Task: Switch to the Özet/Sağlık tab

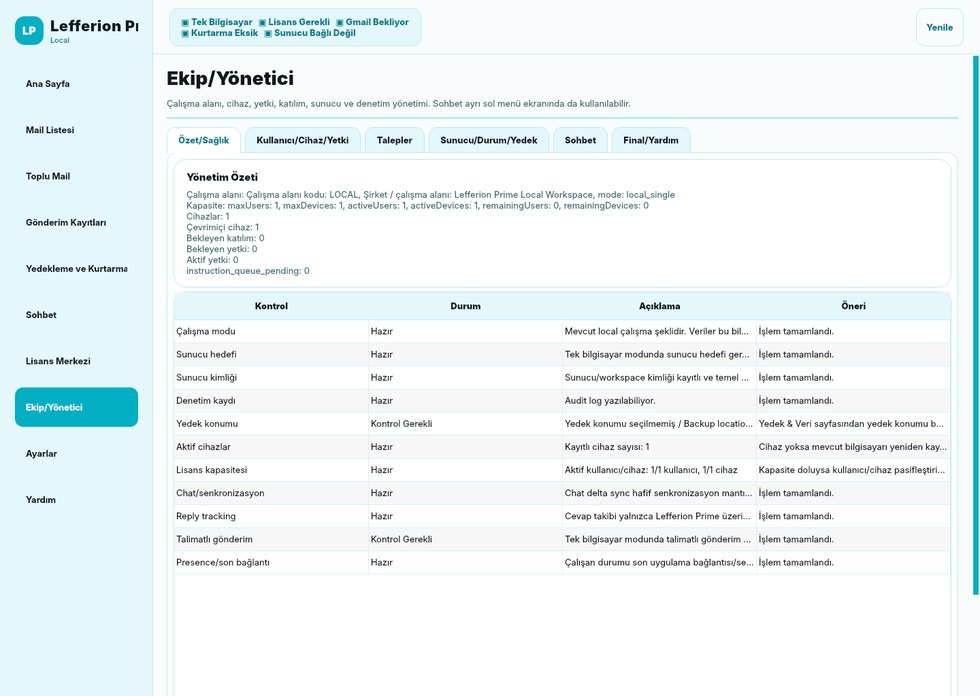Action: [x=204, y=140]
